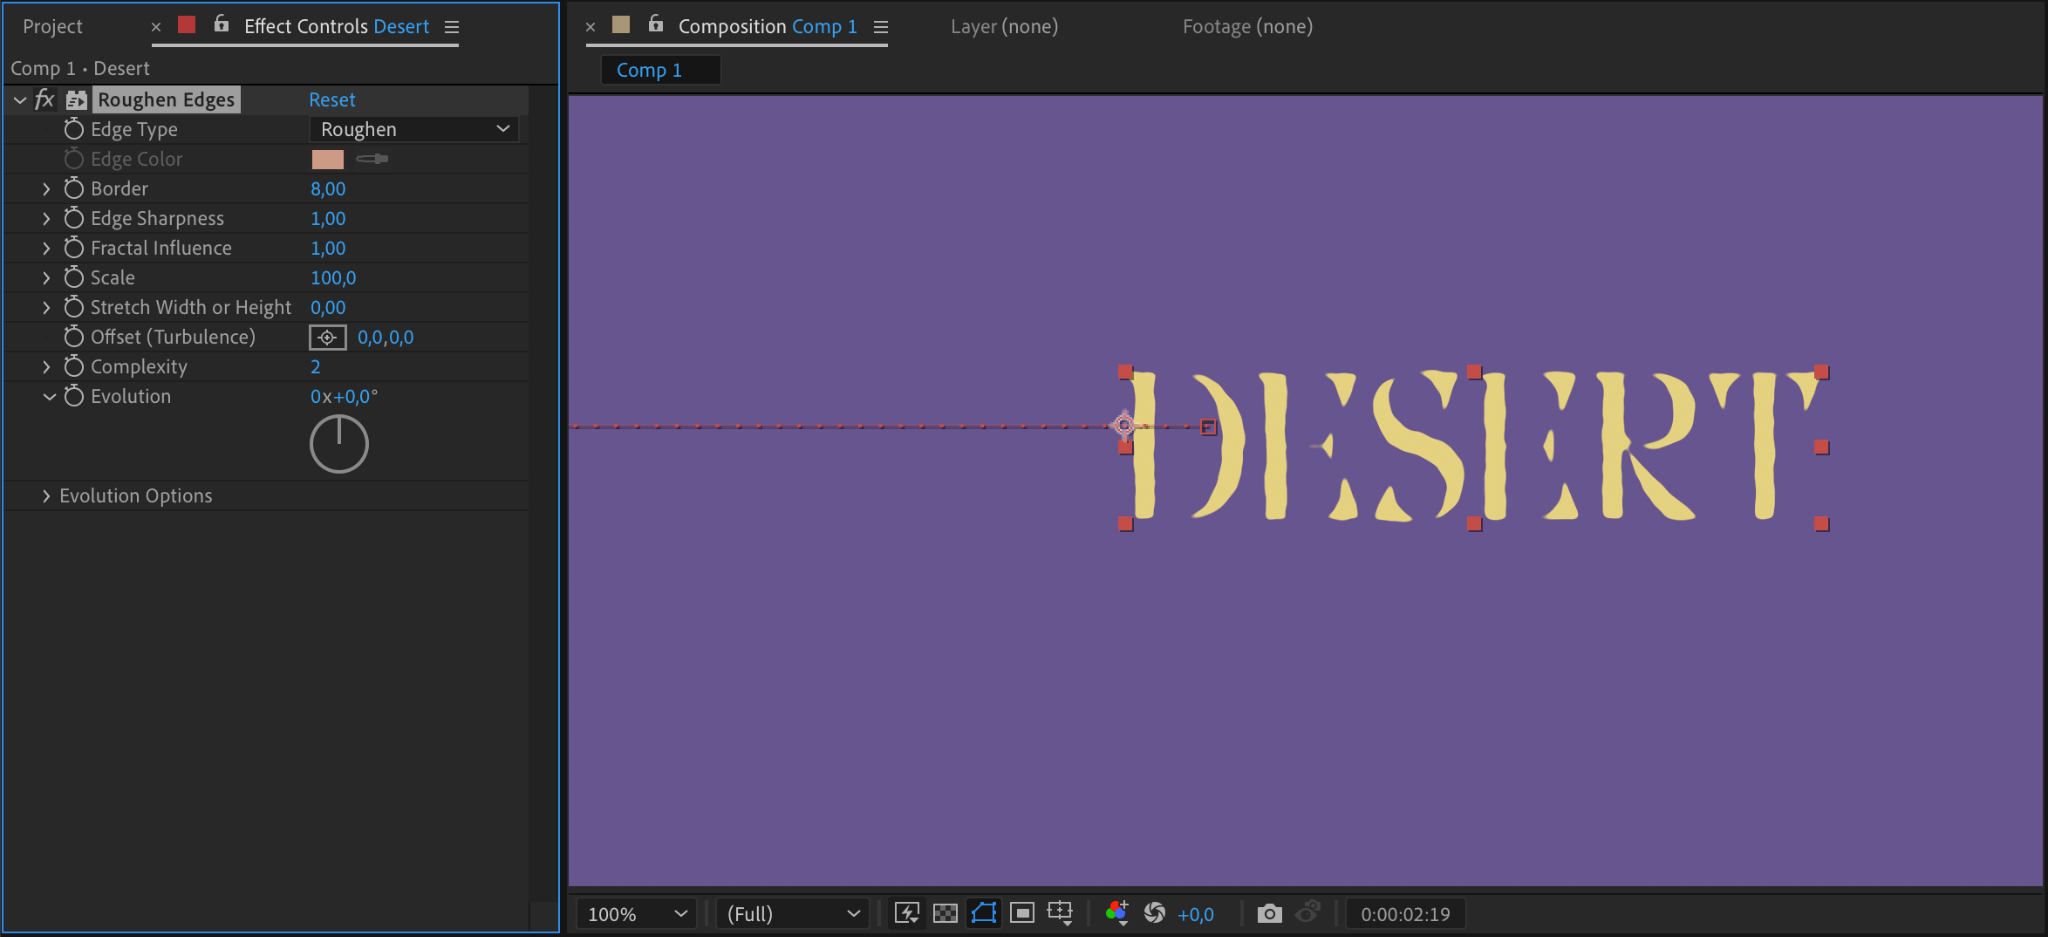The width and height of the screenshot is (2048, 937).
Task: Click the Edge Color swatch
Action: pyautogui.click(x=328, y=159)
